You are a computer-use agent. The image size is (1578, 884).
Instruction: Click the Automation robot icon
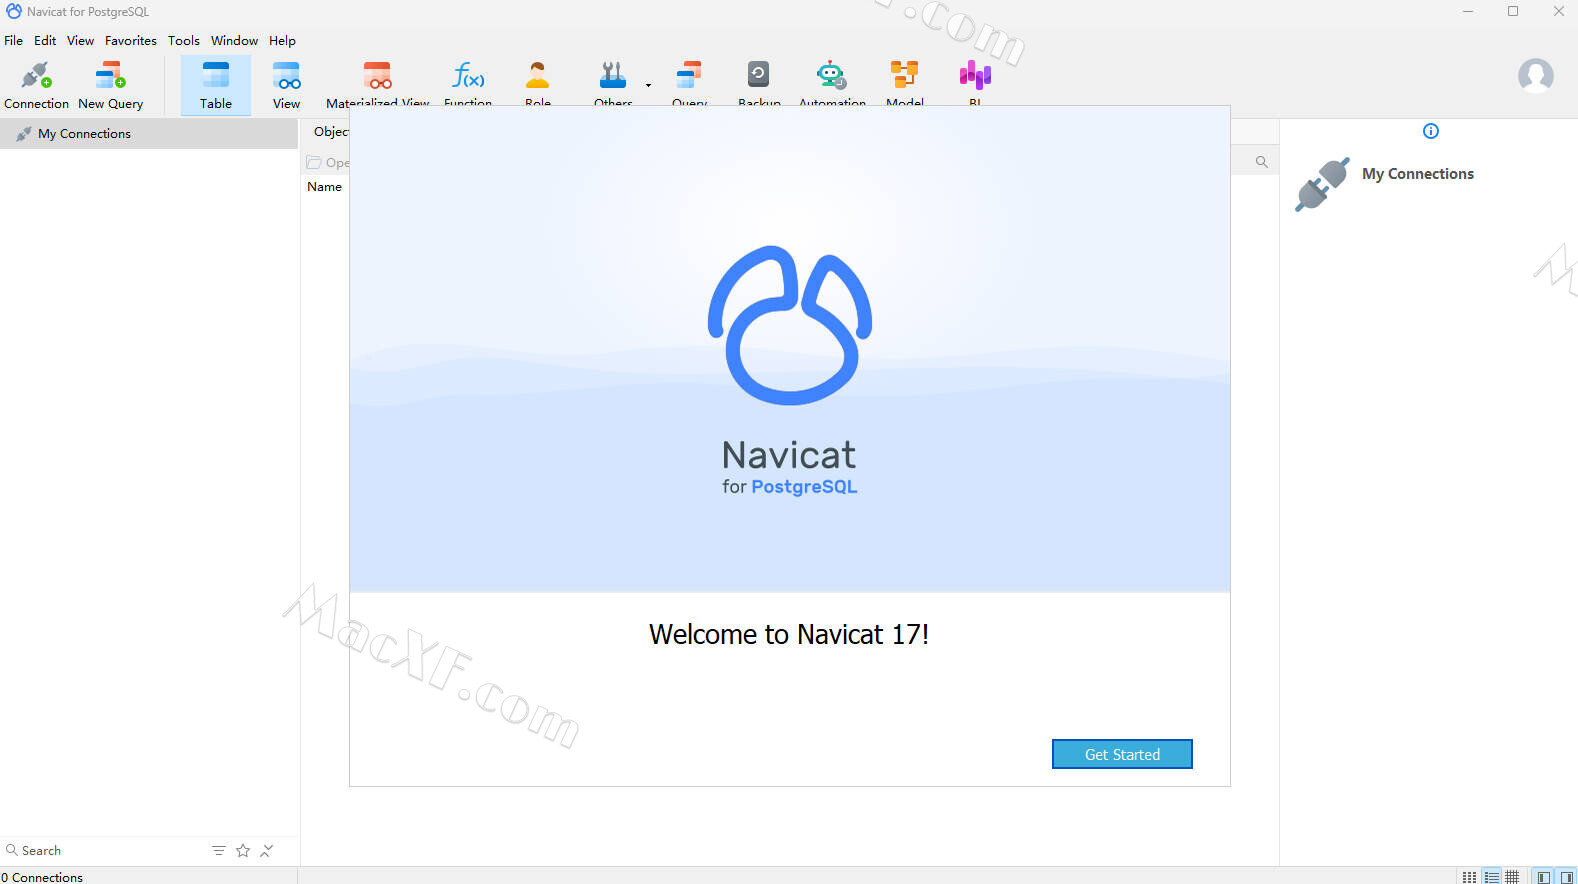(x=831, y=80)
